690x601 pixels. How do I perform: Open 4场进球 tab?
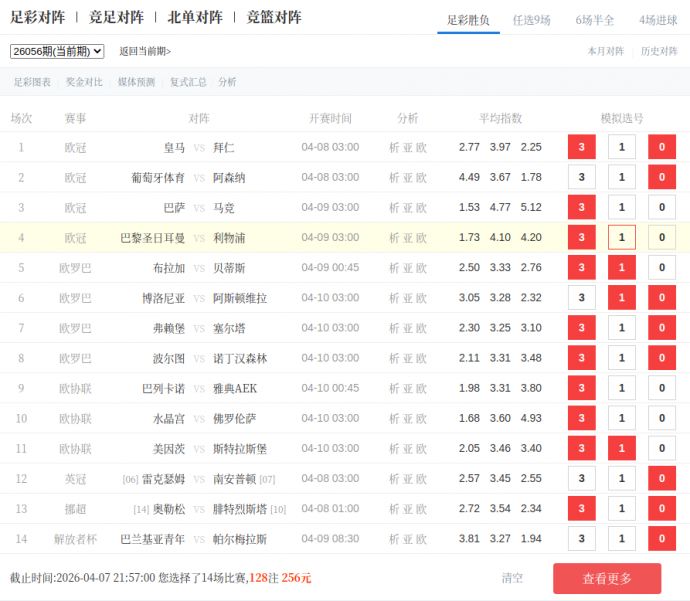click(658, 20)
